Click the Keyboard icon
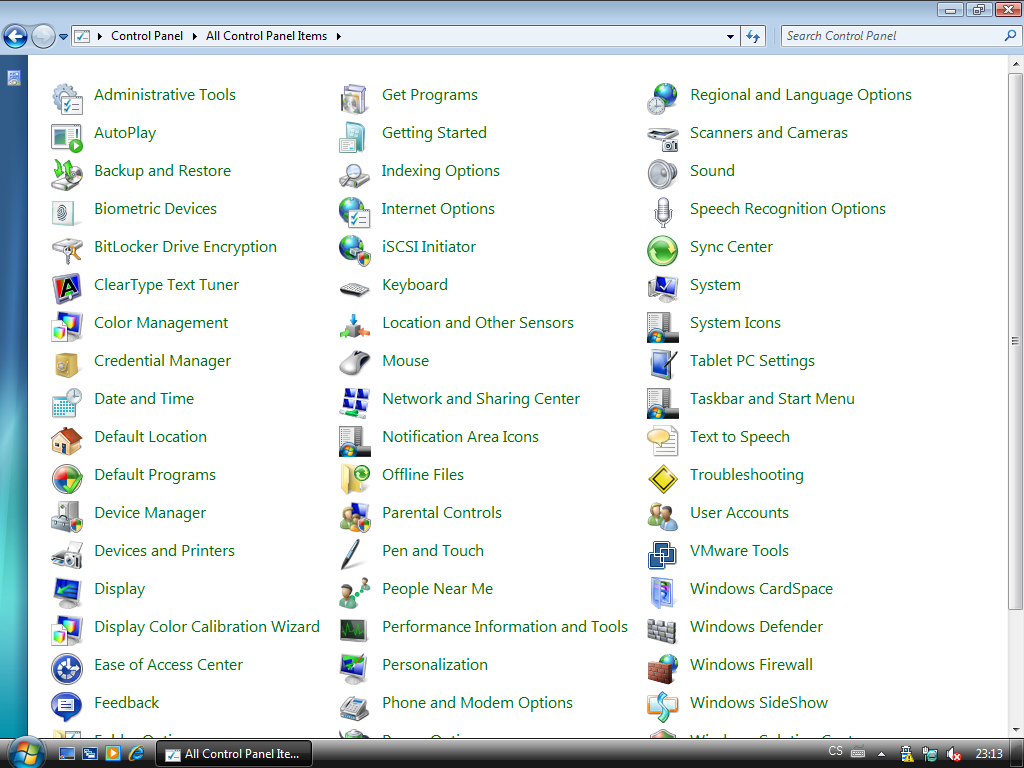Image resolution: width=1024 pixels, height=768 pixels. tap(355, 288)
